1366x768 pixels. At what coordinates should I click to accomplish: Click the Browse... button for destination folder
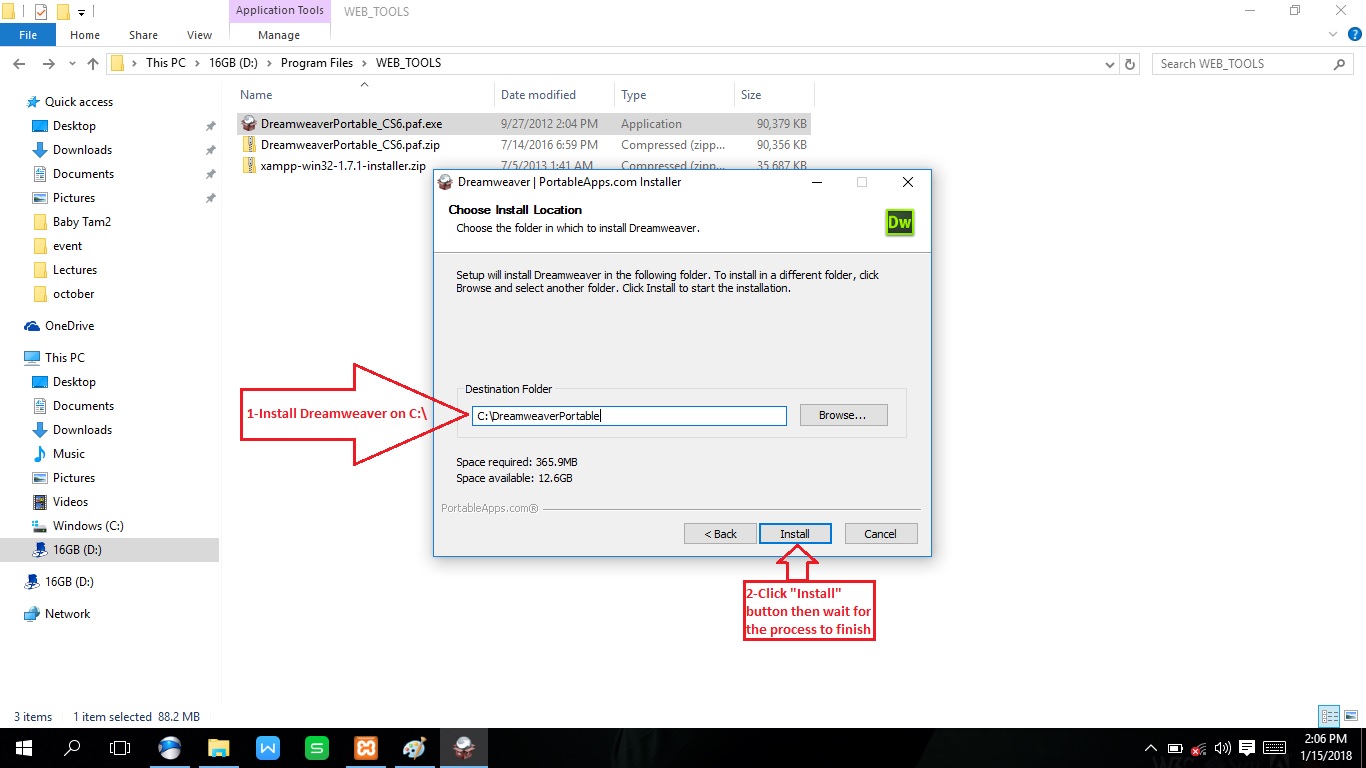843,415
